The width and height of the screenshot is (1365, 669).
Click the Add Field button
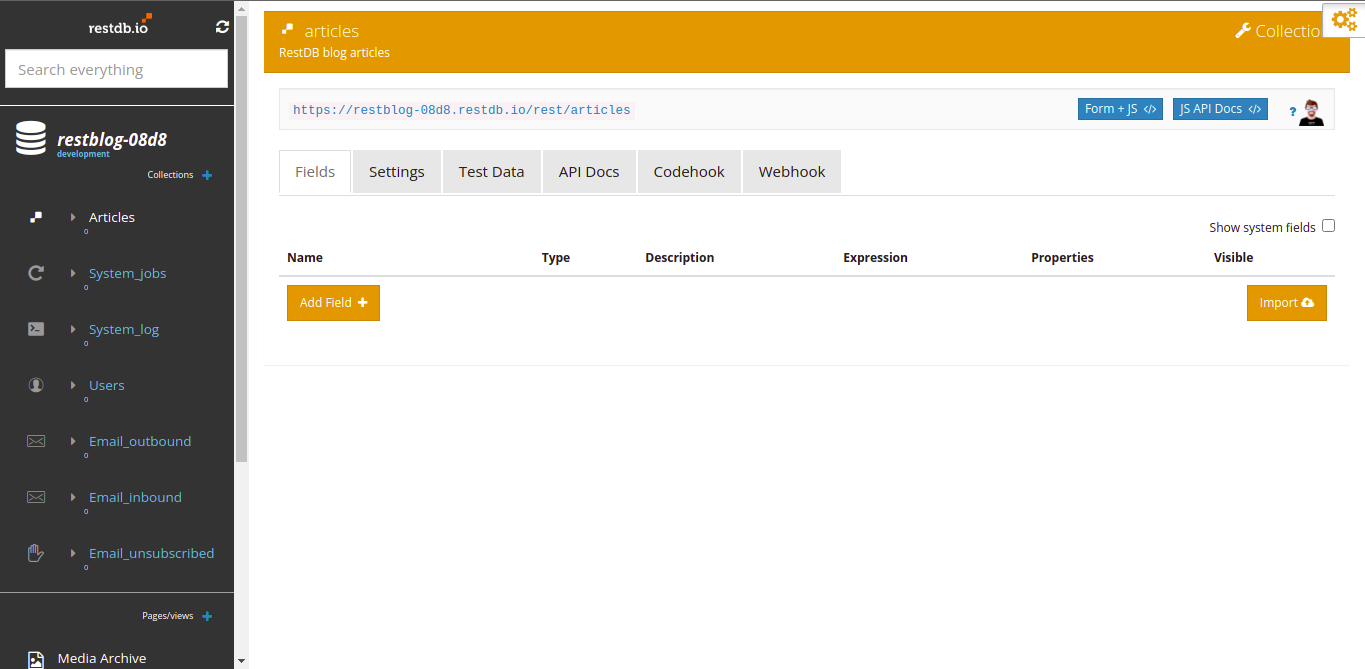333,303
